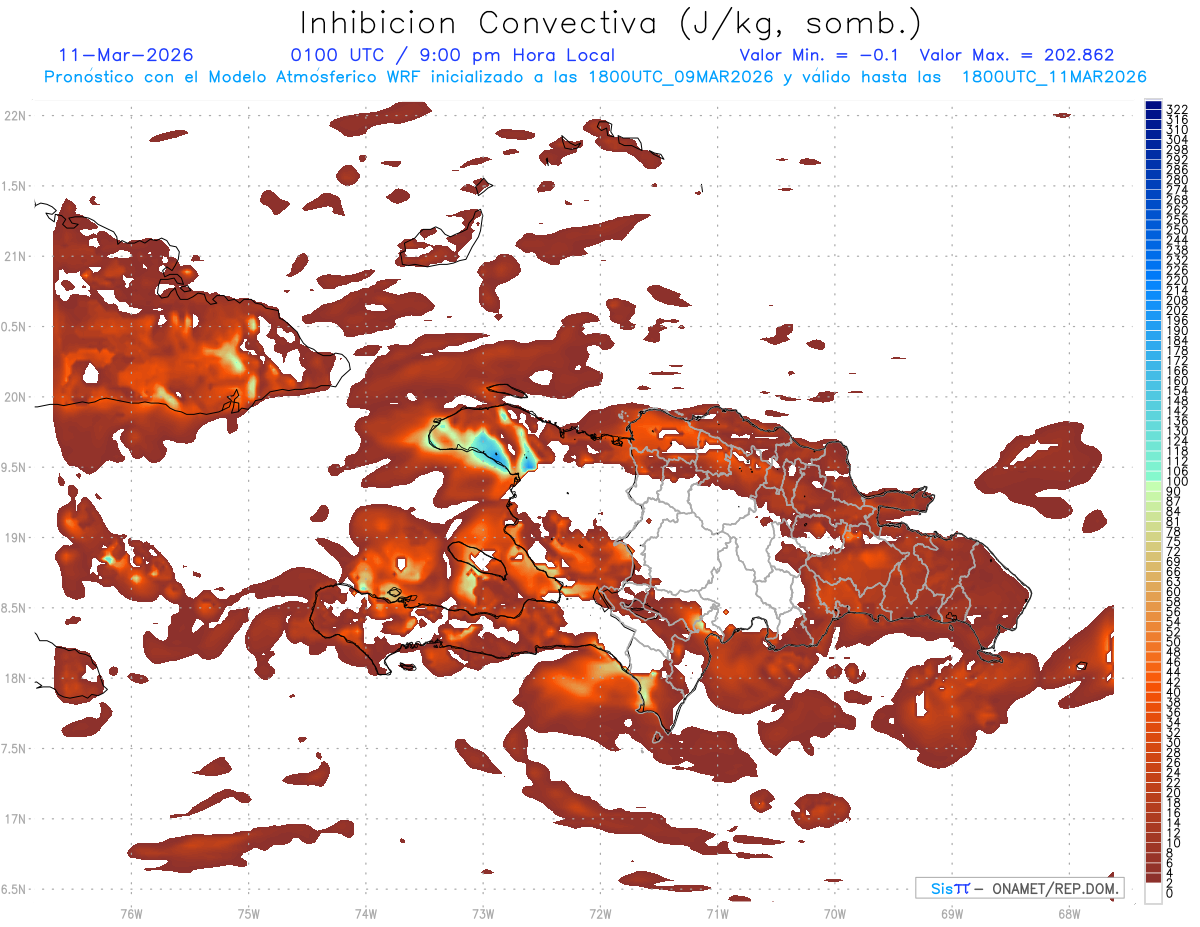
Task: Click the "322" colorbar value label
Action: (x=1177, y=108)
